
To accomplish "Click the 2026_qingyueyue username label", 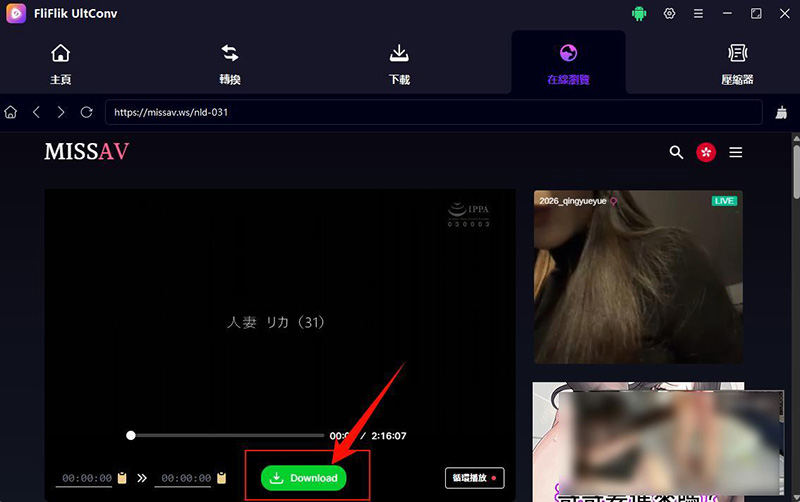I will coord(573,201).
